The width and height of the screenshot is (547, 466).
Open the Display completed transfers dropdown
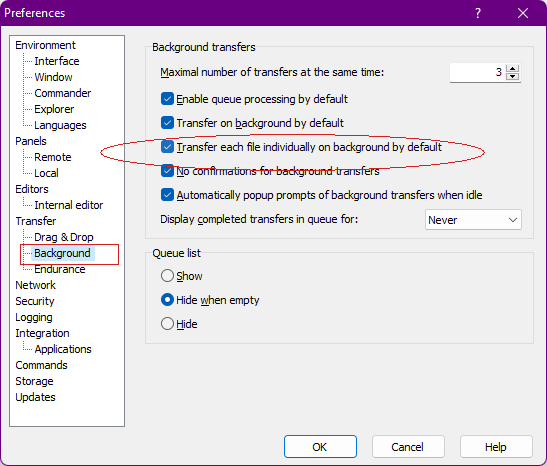[x=473, y=220]
